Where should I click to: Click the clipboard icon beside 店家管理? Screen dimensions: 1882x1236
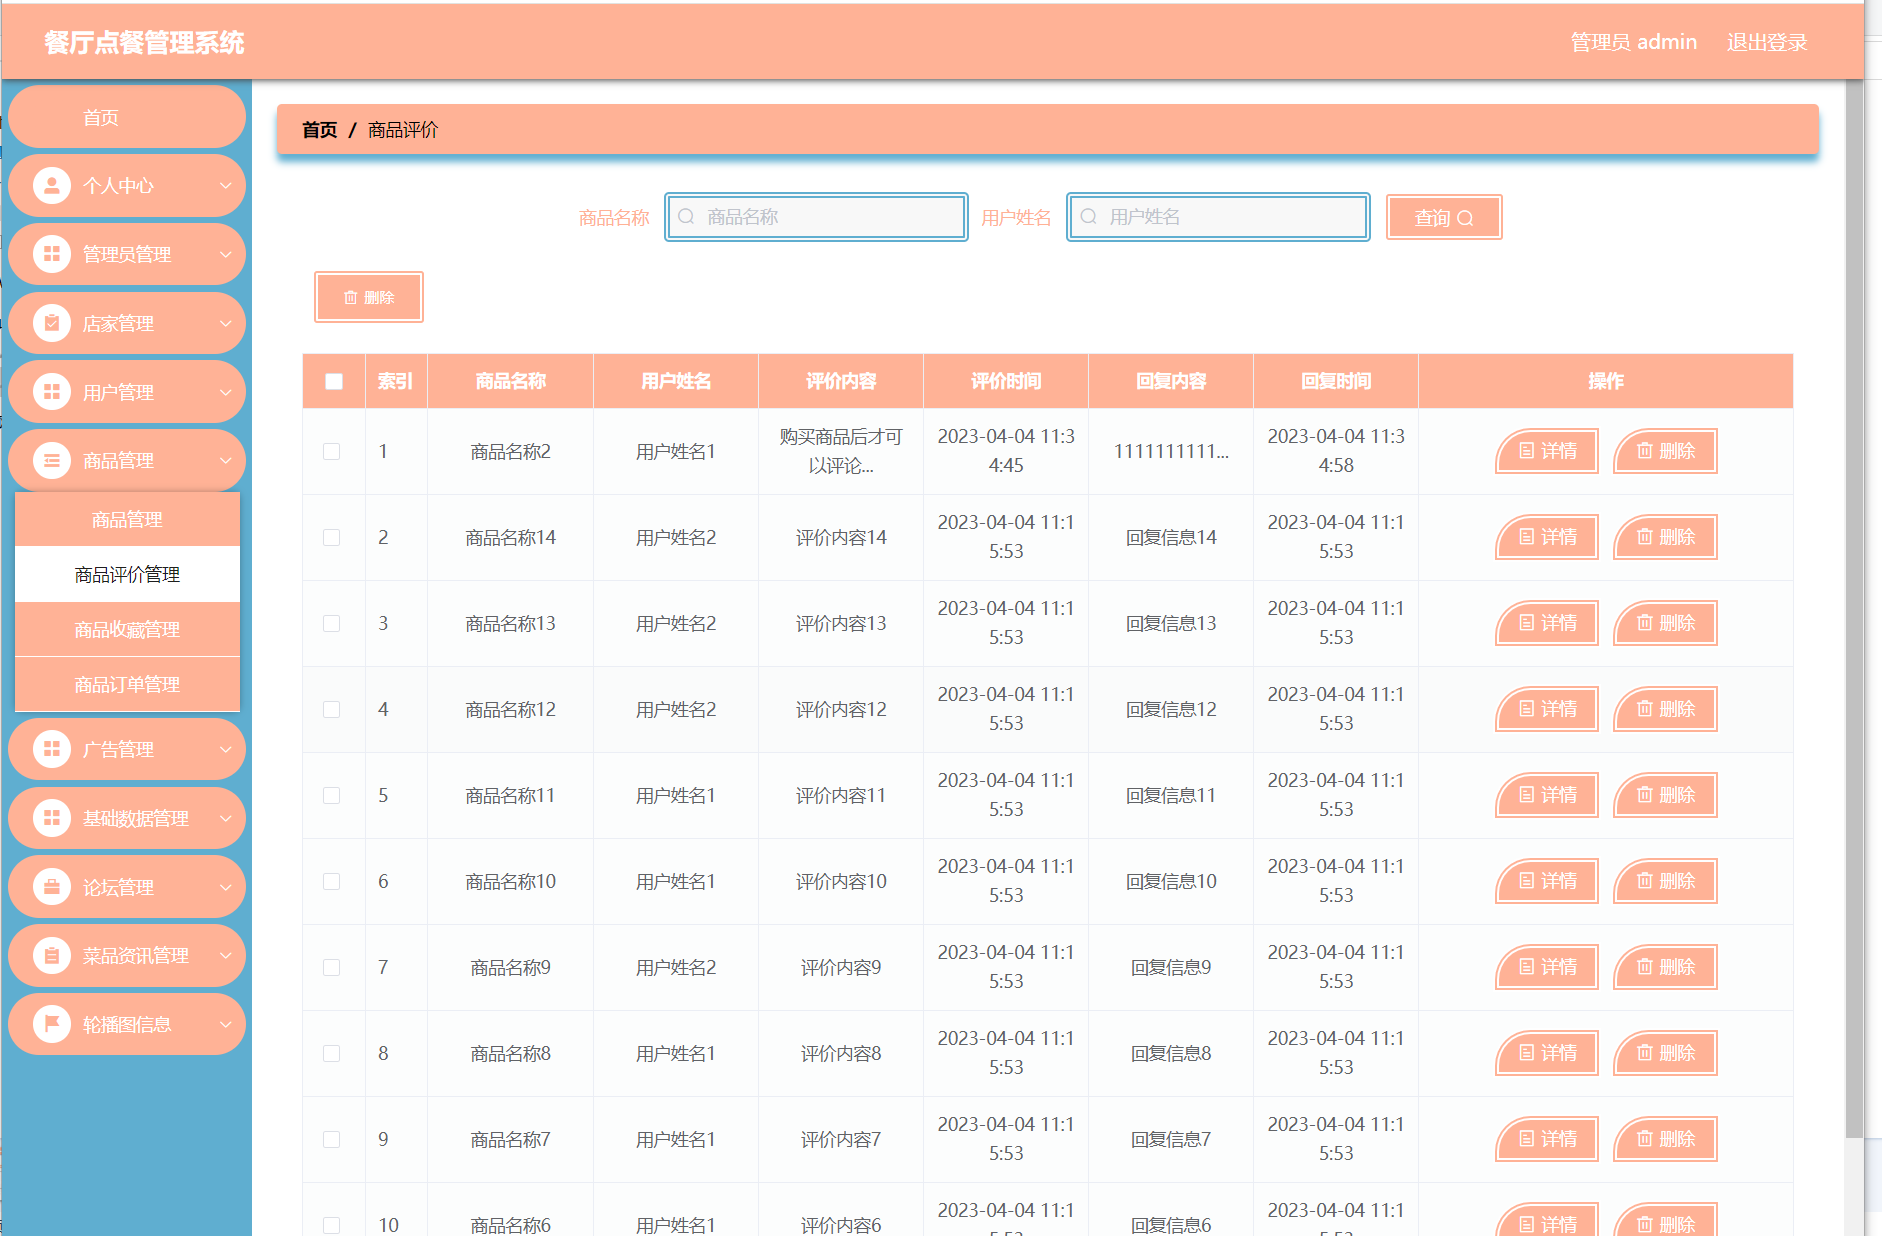[52, 323]
